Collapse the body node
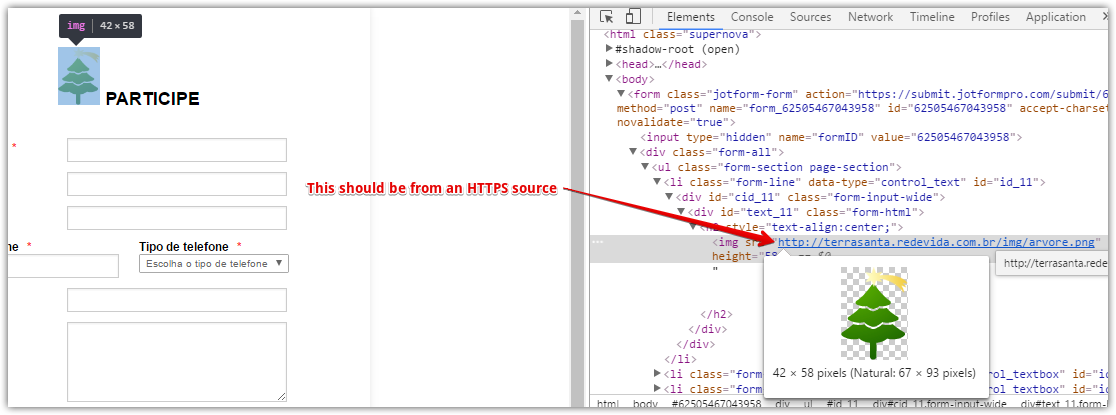Viewport: 1116px width, 415px height. coord(609,79)
